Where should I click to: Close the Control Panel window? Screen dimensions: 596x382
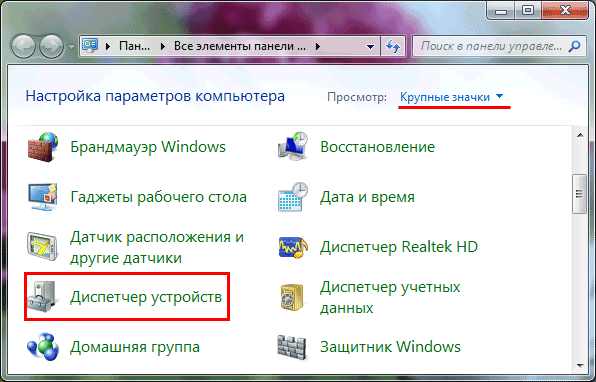click(565, 11)
